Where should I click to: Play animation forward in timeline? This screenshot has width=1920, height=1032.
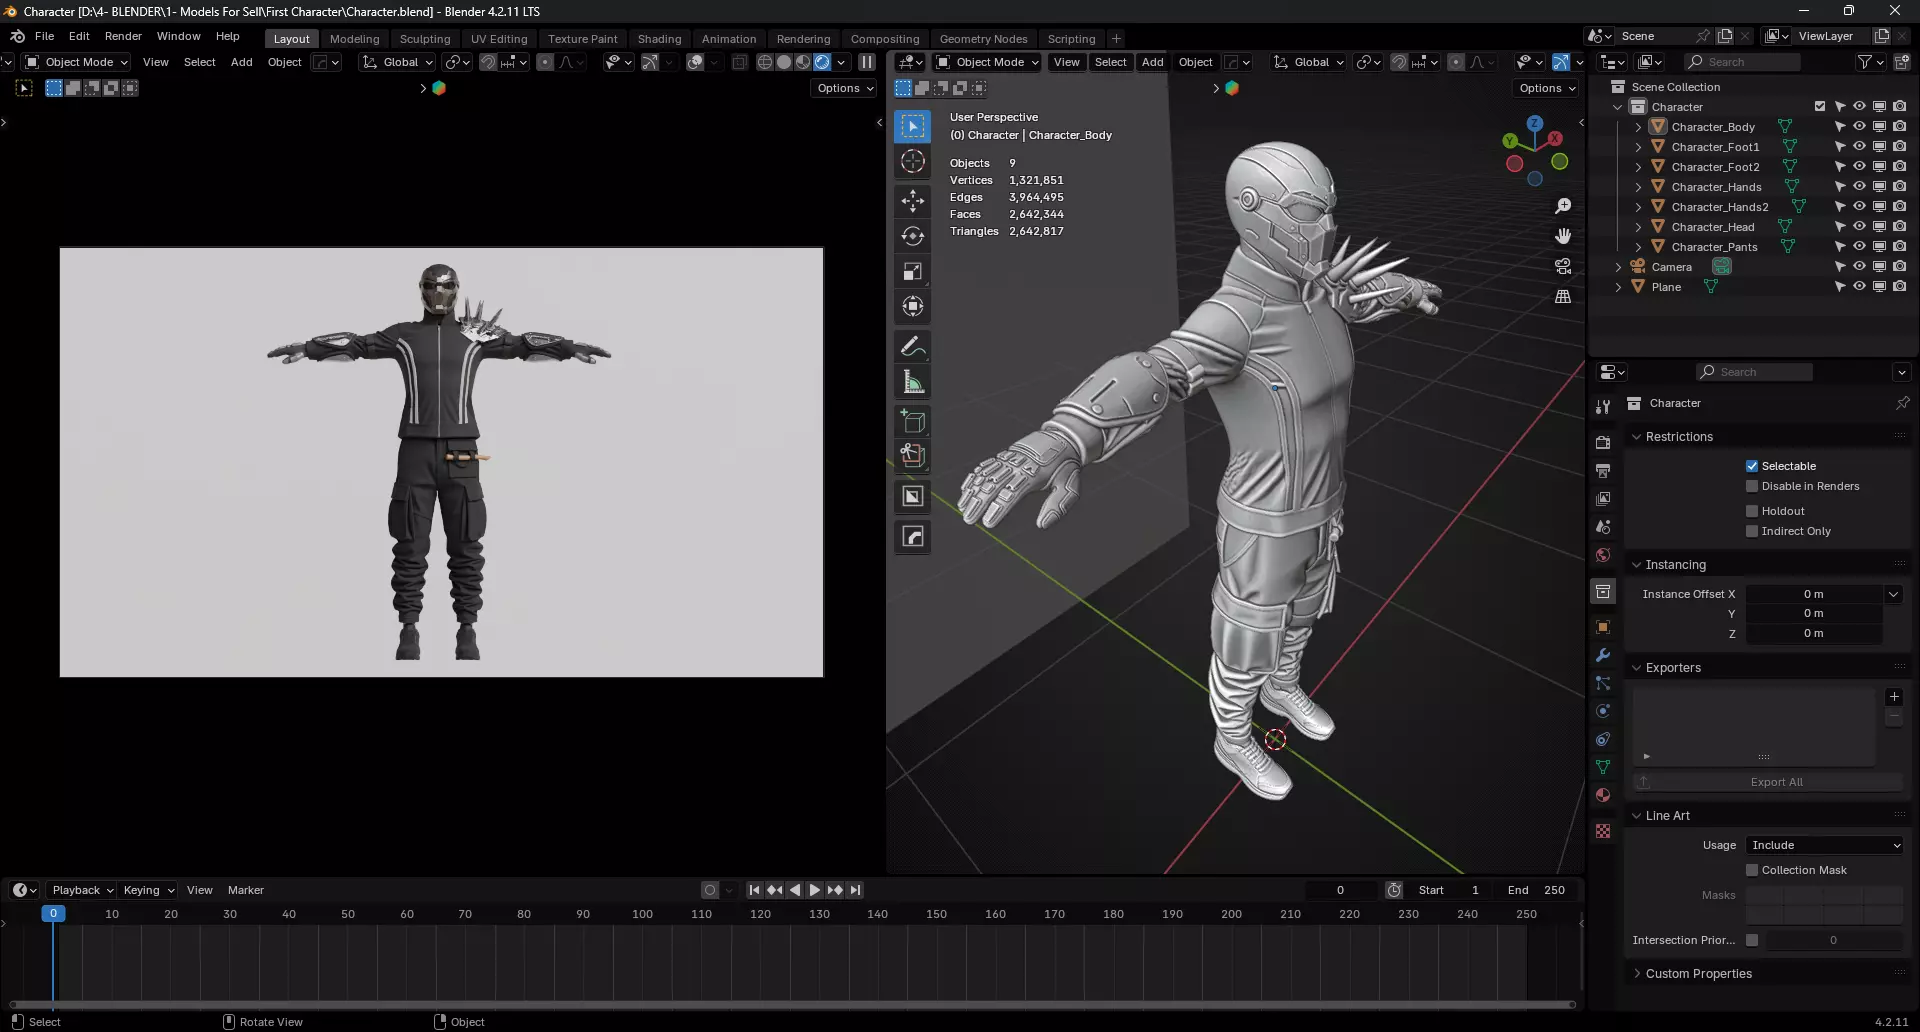814,890
